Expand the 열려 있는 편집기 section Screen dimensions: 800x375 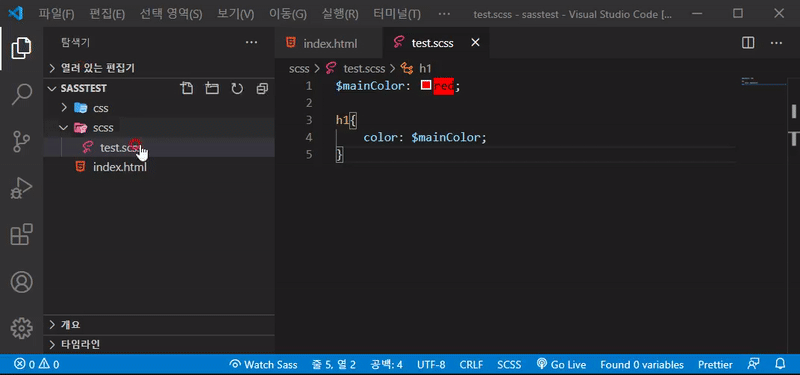159,68
